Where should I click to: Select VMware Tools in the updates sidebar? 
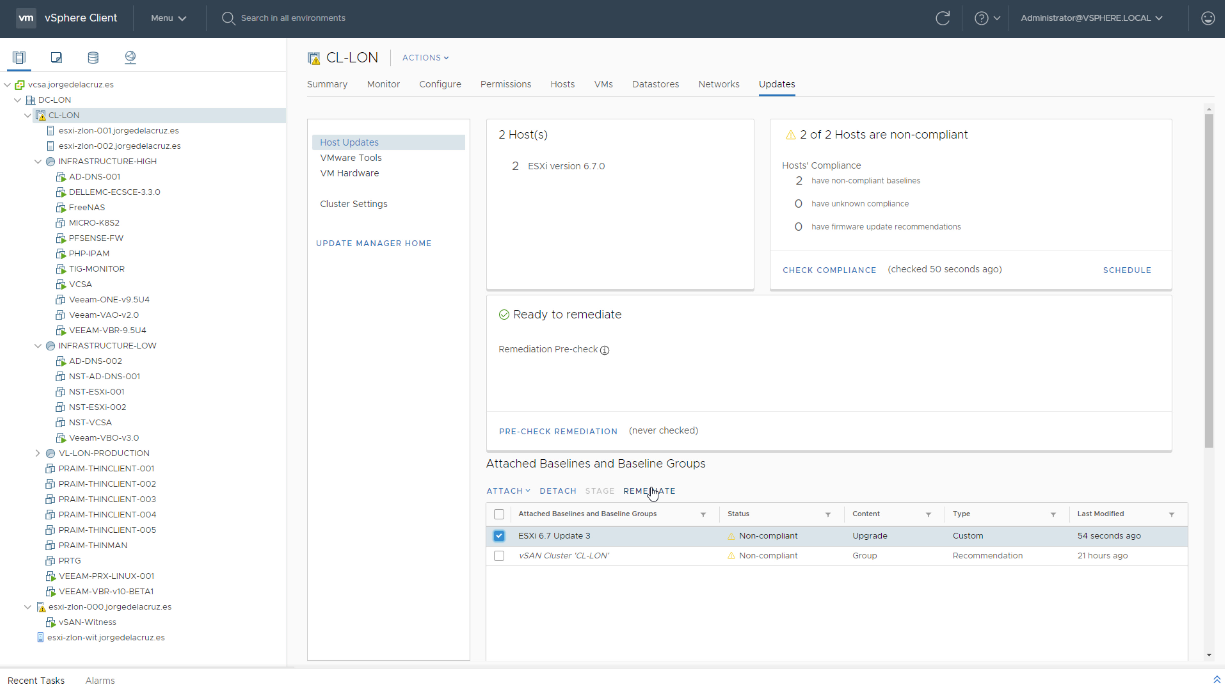click(x=351, y=158)
